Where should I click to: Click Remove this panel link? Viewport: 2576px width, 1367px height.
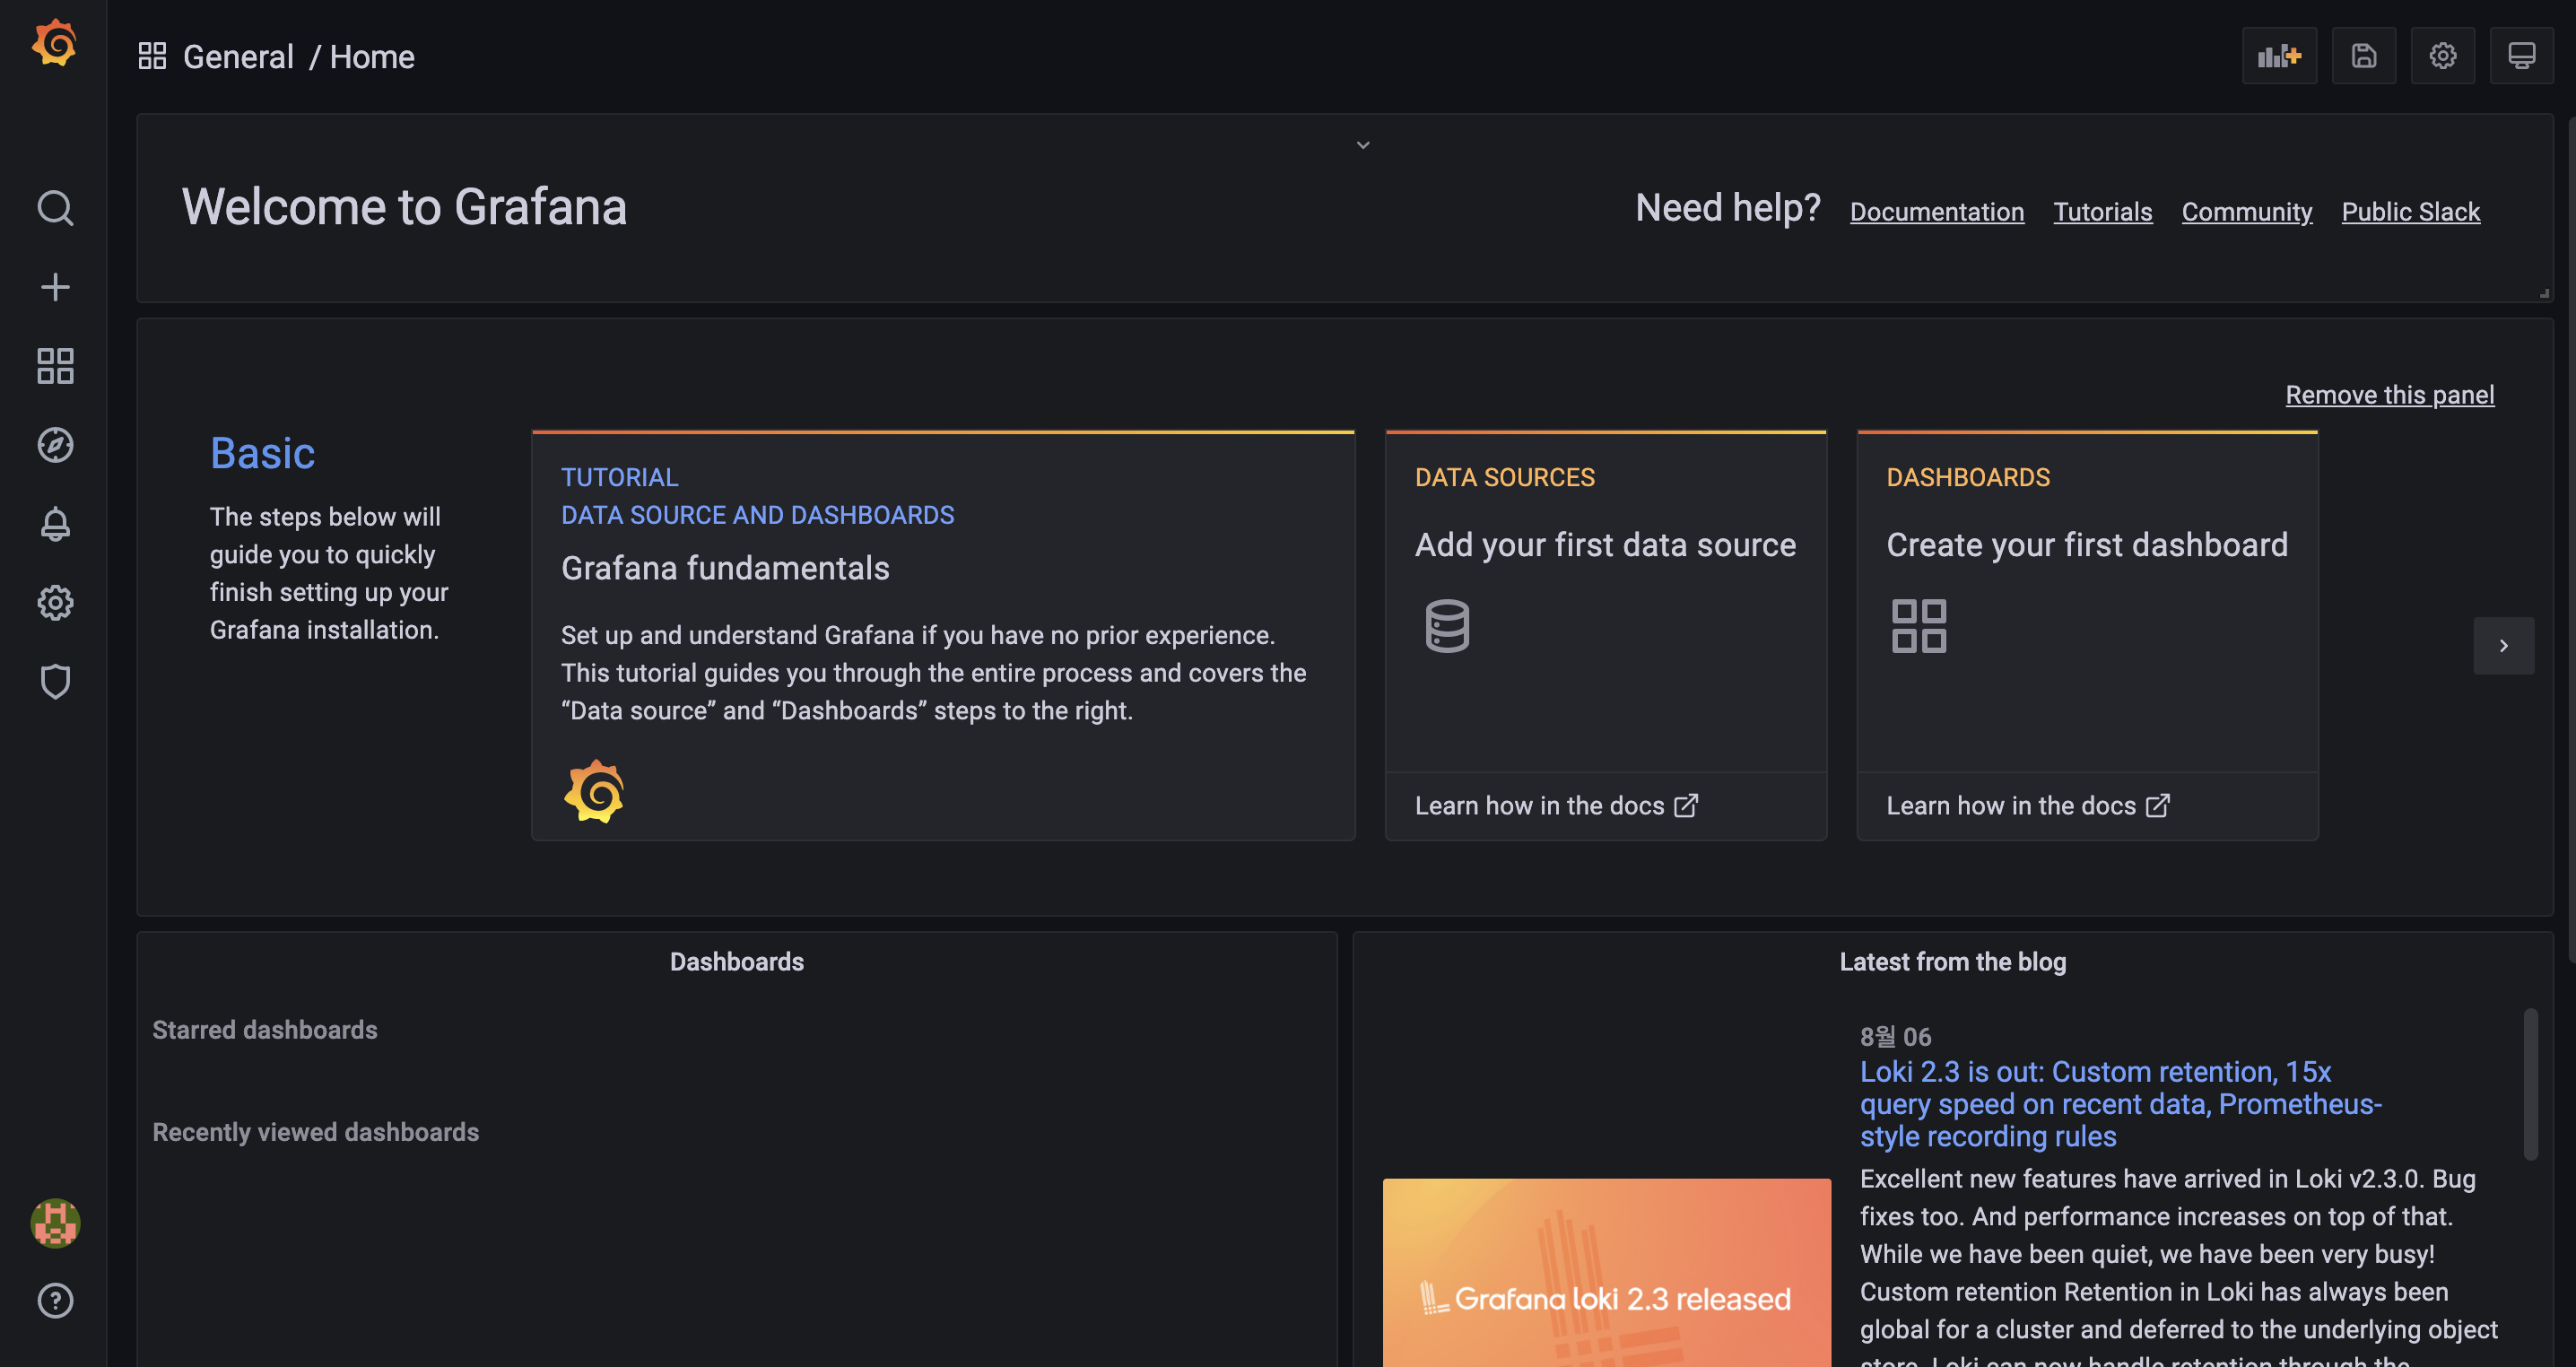[2389, 395]
